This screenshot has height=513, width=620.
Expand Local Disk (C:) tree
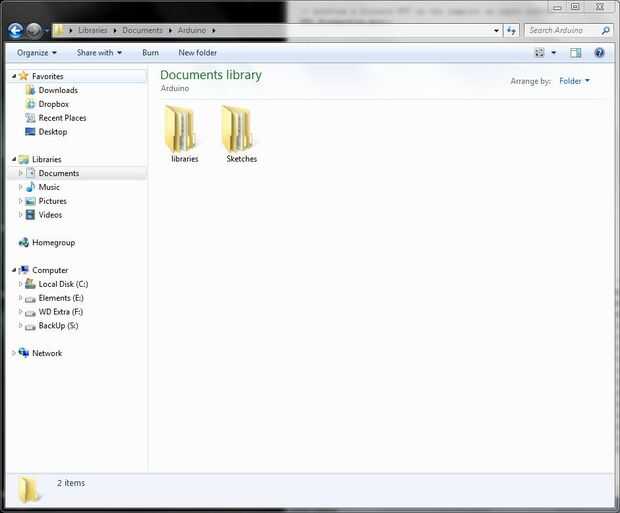tap(21, 284)
